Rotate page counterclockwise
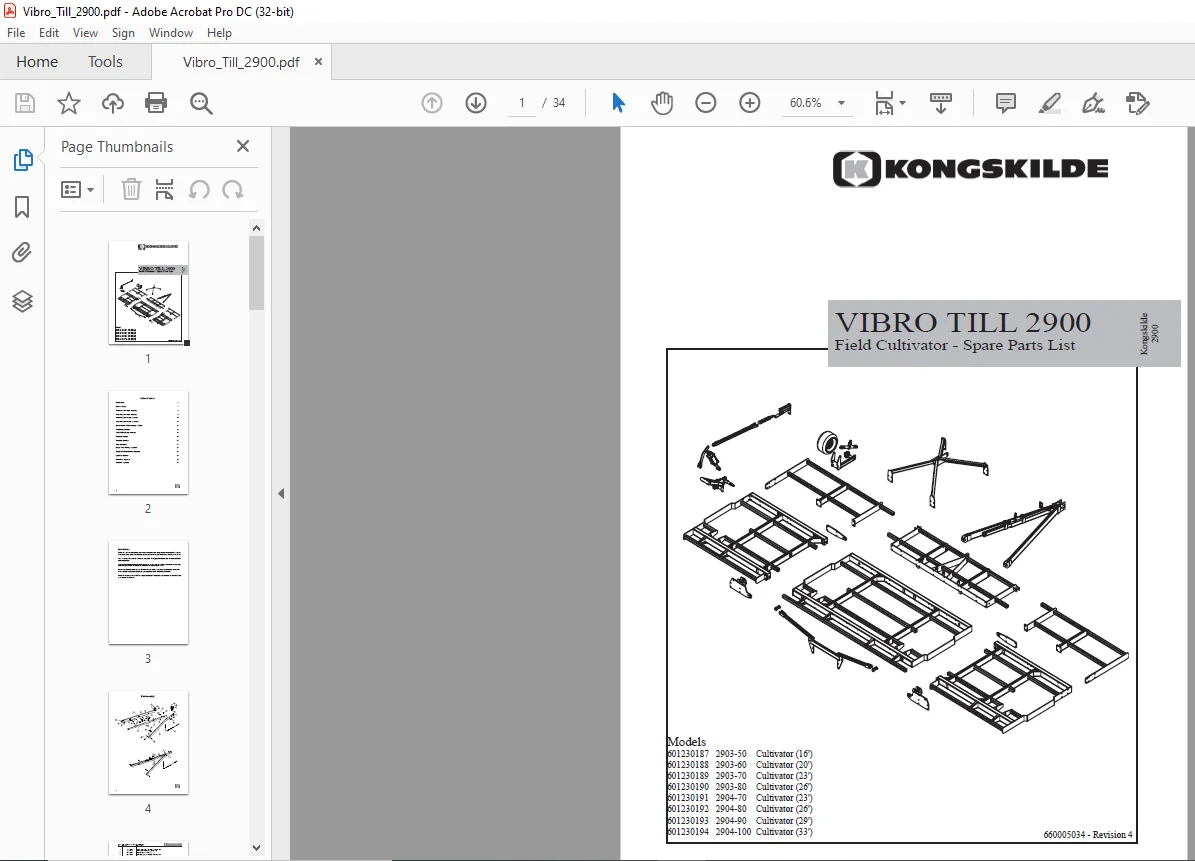Screen dimensions: 1195x861 pos(199,189)
